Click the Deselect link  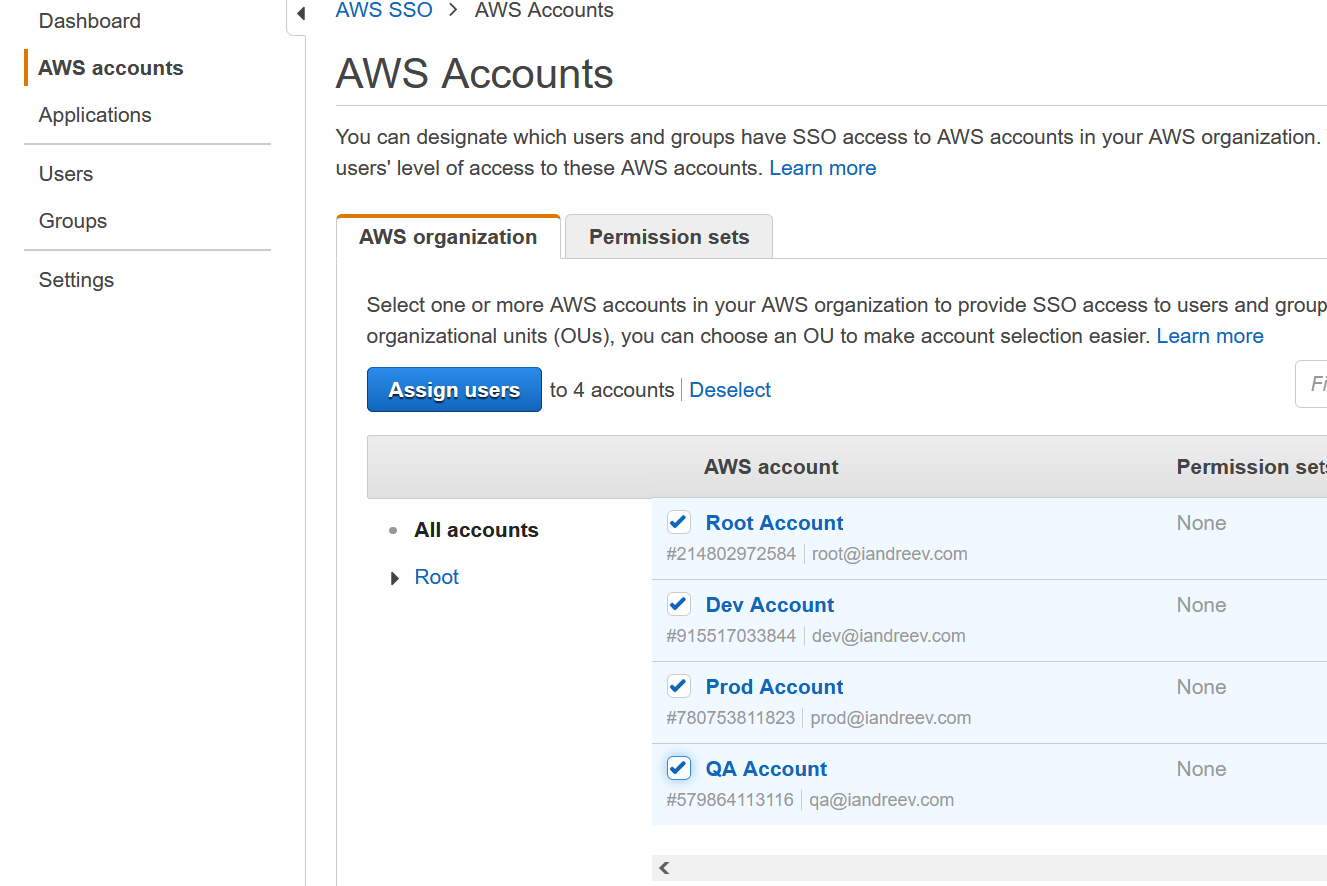(730, 390)
